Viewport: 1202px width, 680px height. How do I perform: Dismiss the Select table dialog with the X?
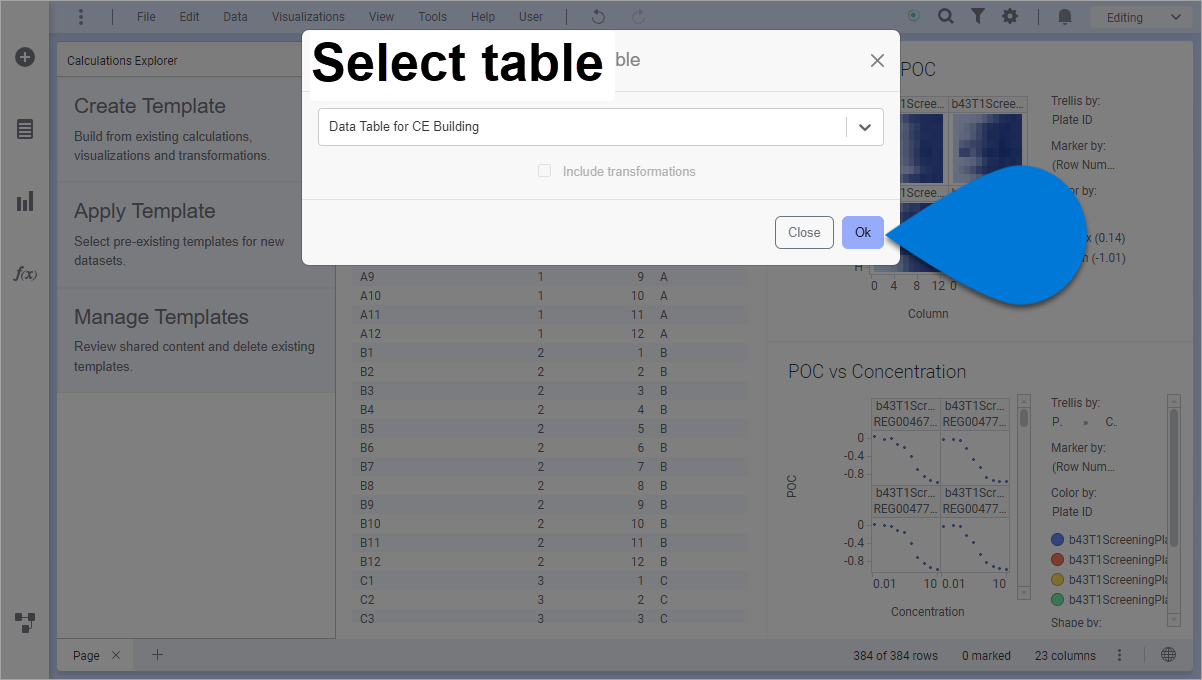coord(877,61)
